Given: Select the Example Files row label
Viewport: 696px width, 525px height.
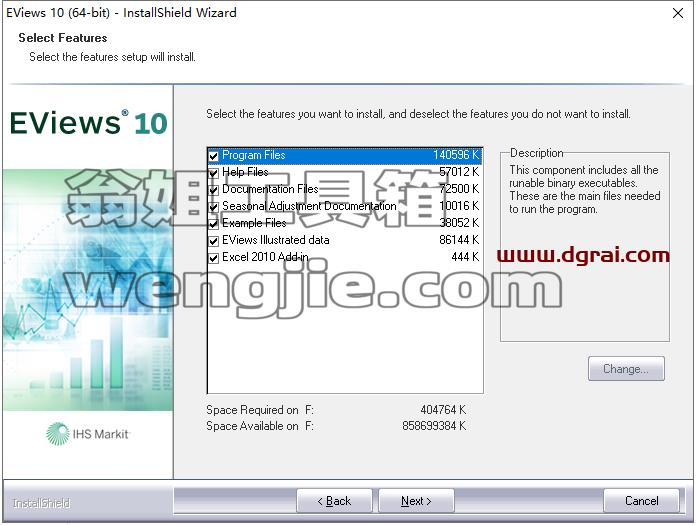Looking at the screenshot, I should pyautogui.click(x=254, y=223).
